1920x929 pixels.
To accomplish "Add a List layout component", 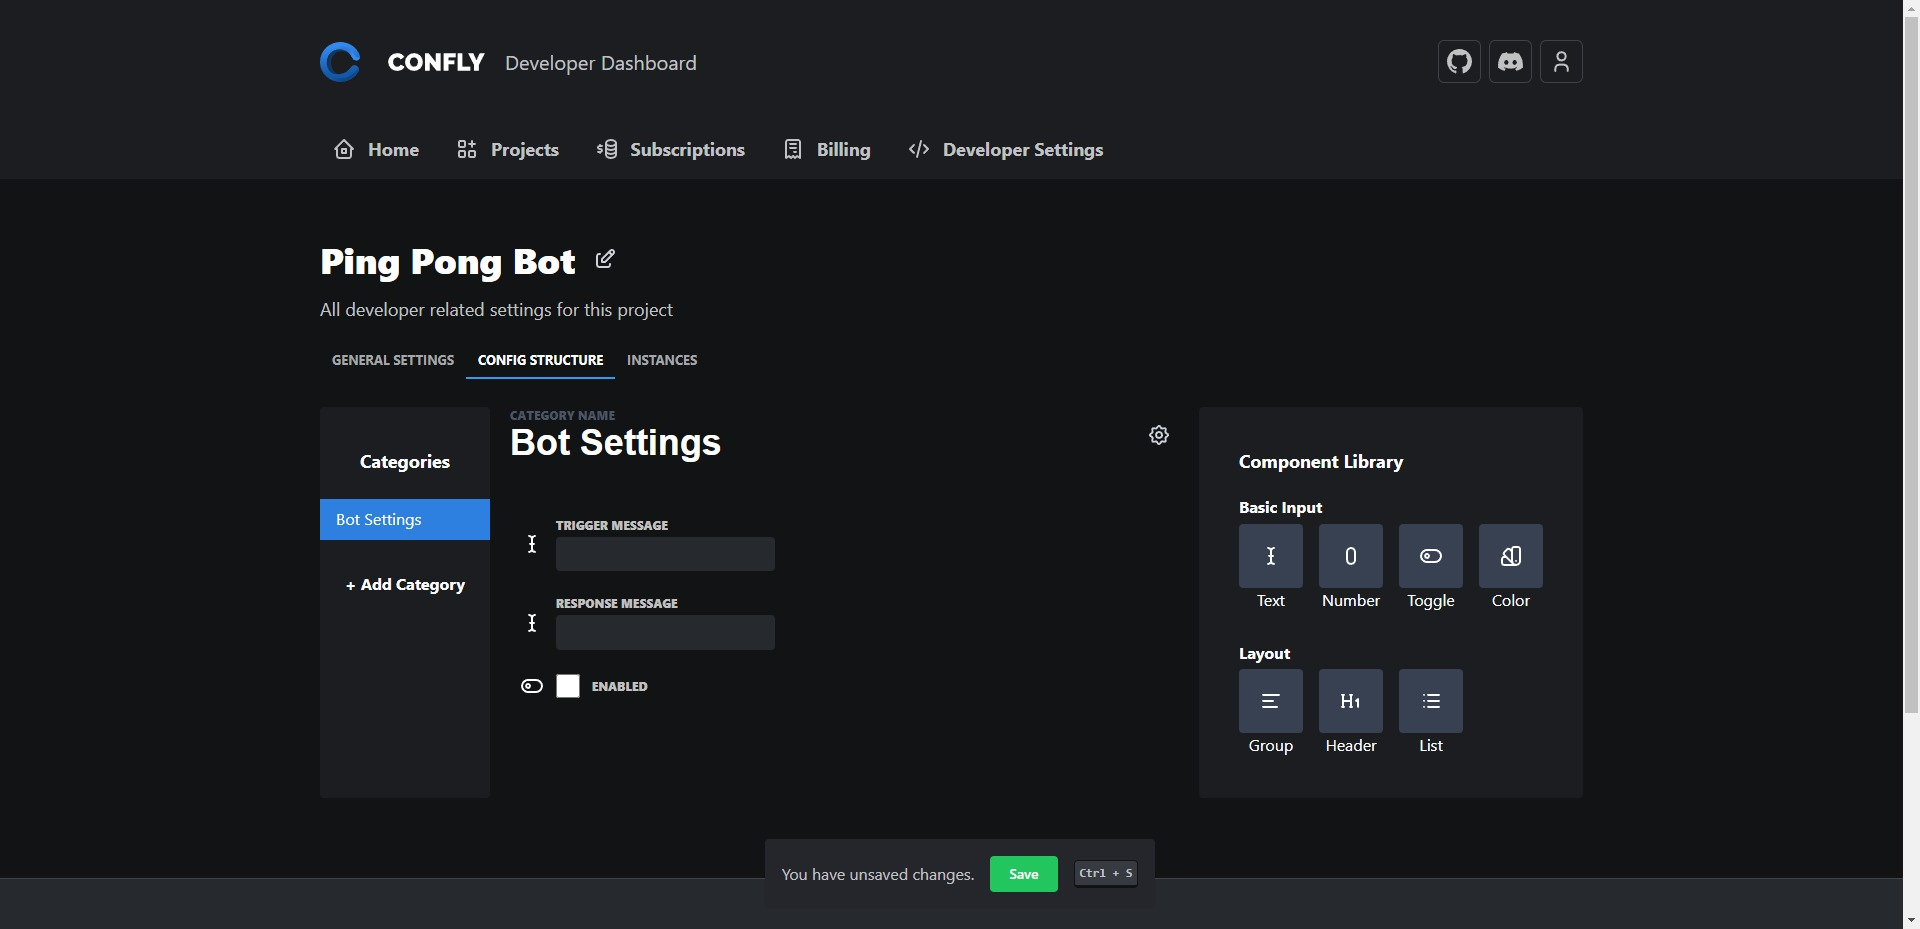I will [1430, 701].
